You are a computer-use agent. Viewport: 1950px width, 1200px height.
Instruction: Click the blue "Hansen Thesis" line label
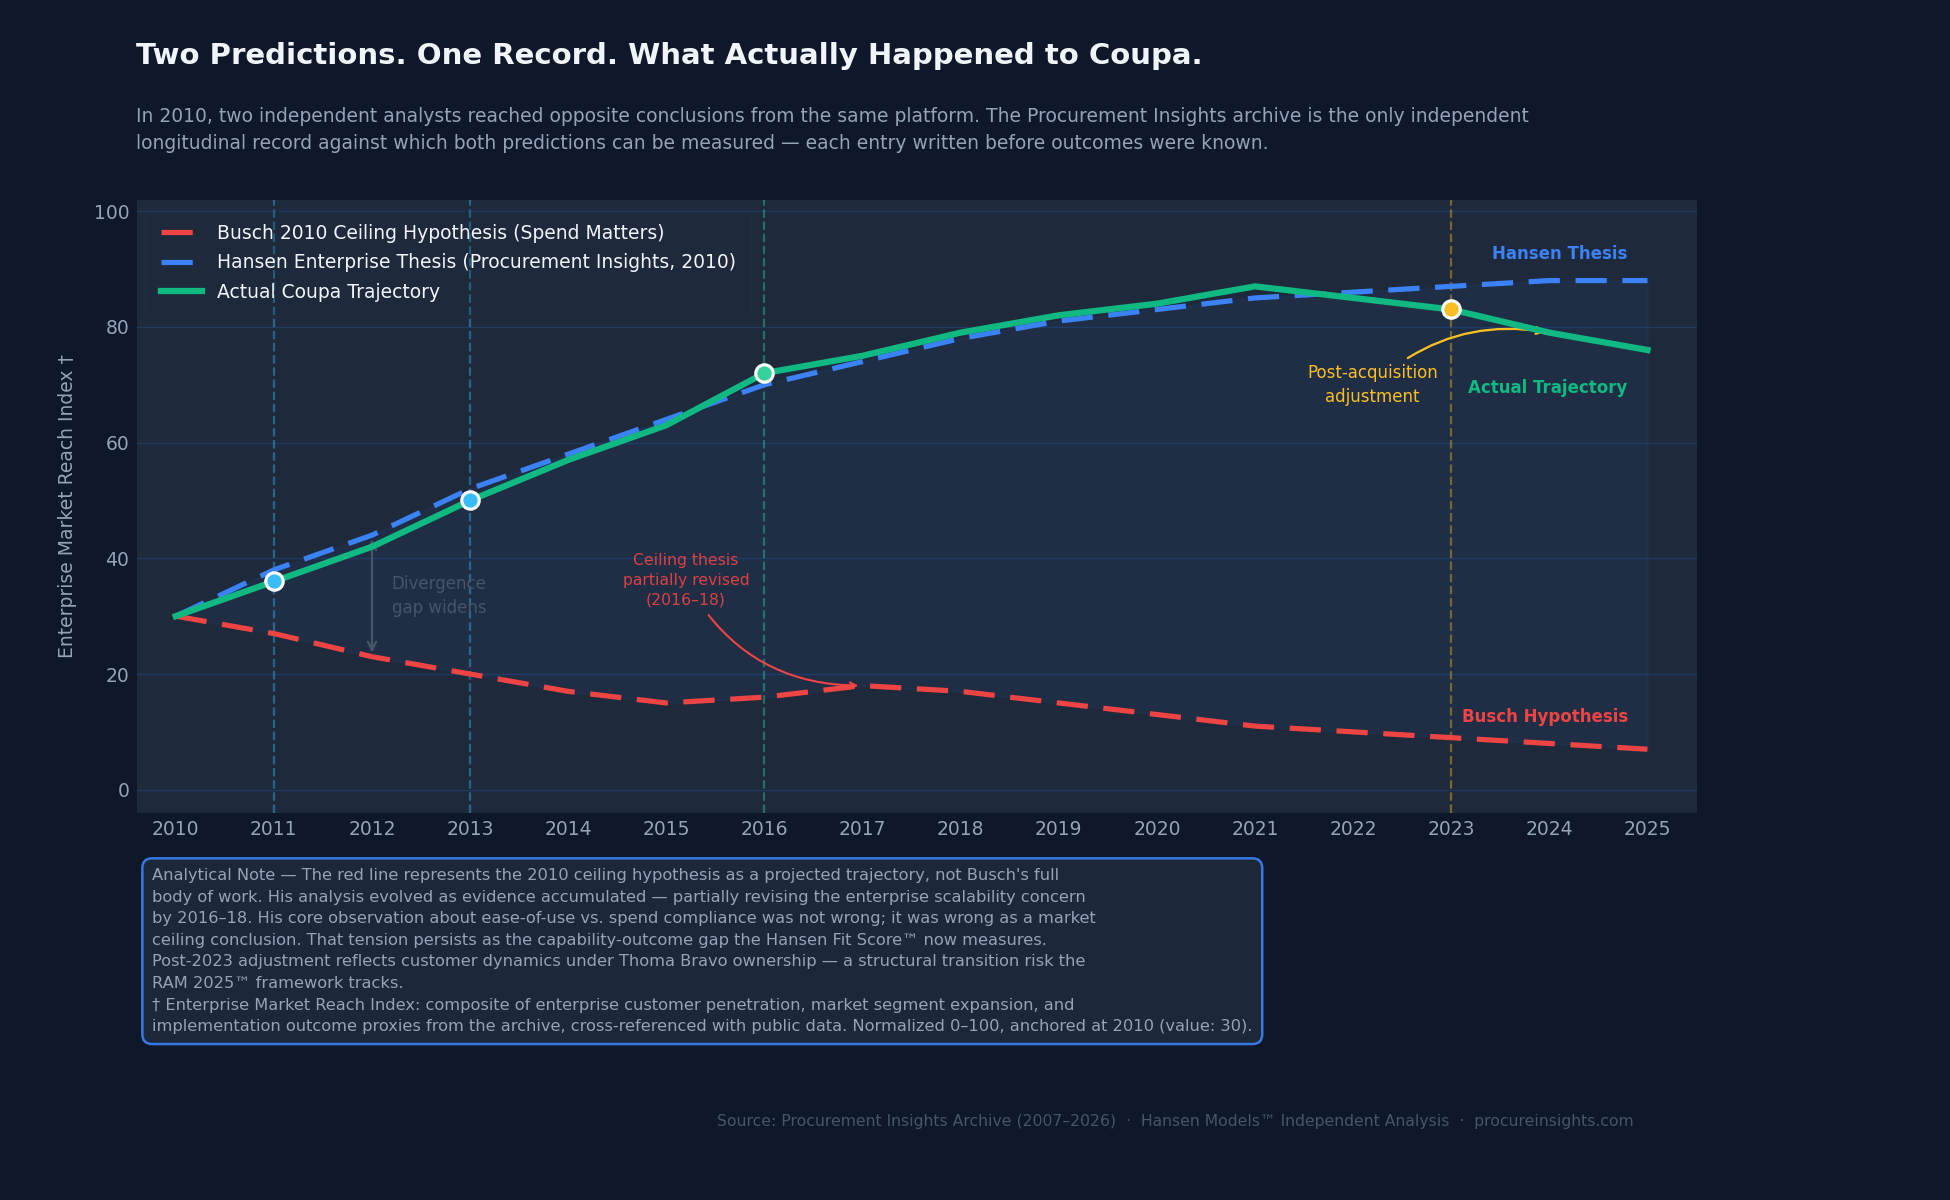pos(1559,254)
